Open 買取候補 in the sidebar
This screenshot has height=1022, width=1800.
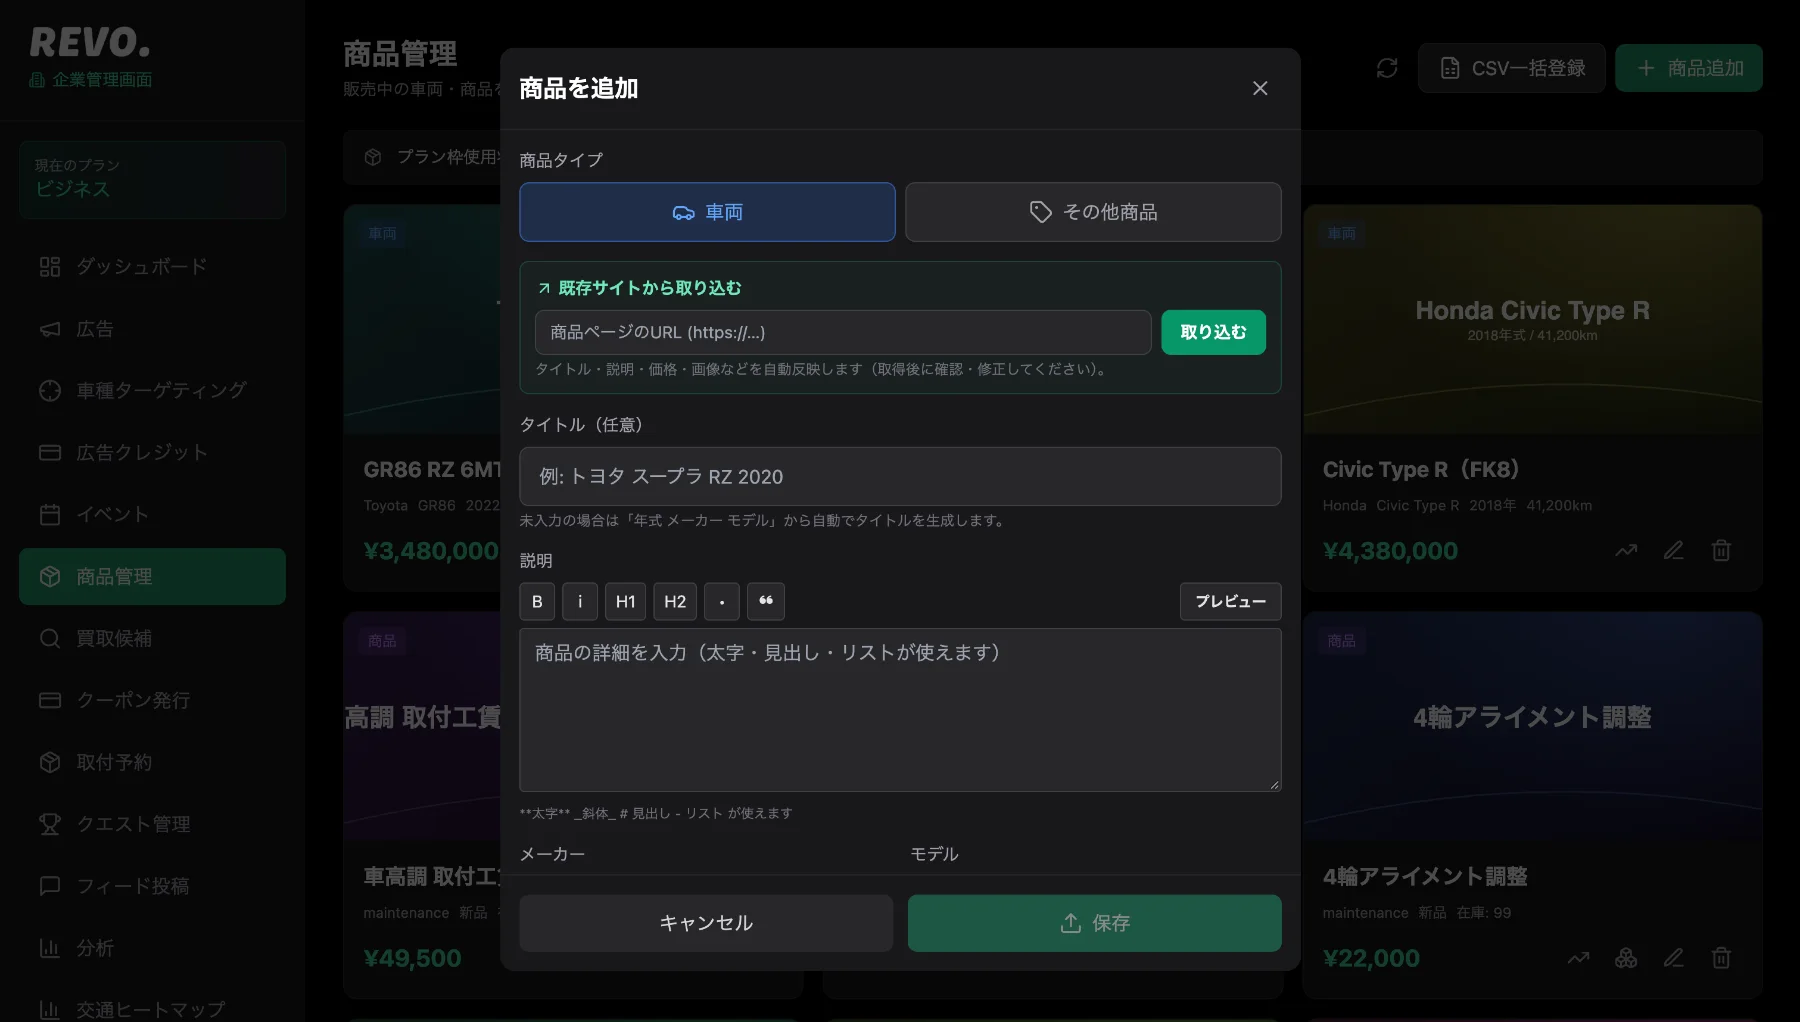point(152,638)
